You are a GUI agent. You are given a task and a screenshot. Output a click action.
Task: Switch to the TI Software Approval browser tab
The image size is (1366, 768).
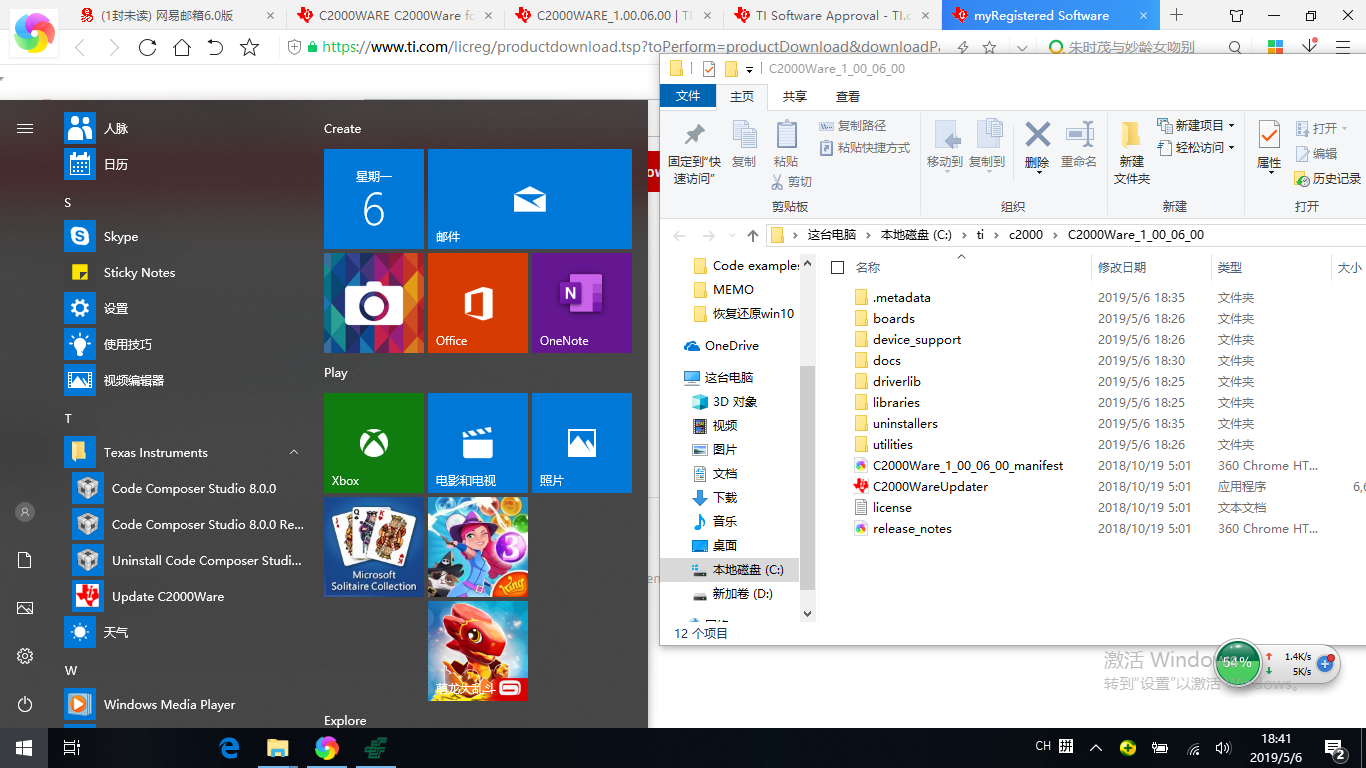click(830, 16)
